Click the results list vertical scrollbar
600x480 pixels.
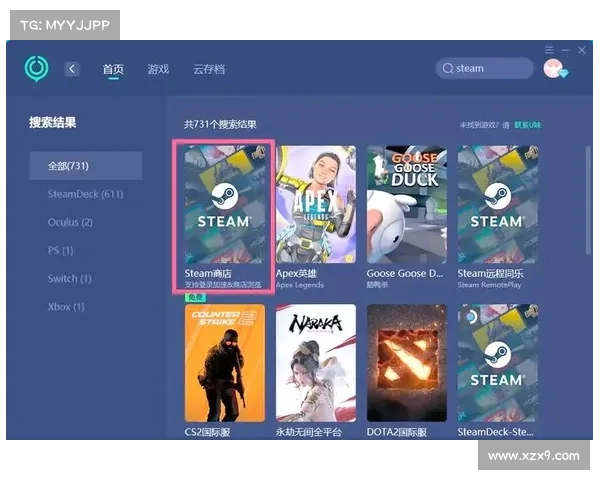coord(589,200)
